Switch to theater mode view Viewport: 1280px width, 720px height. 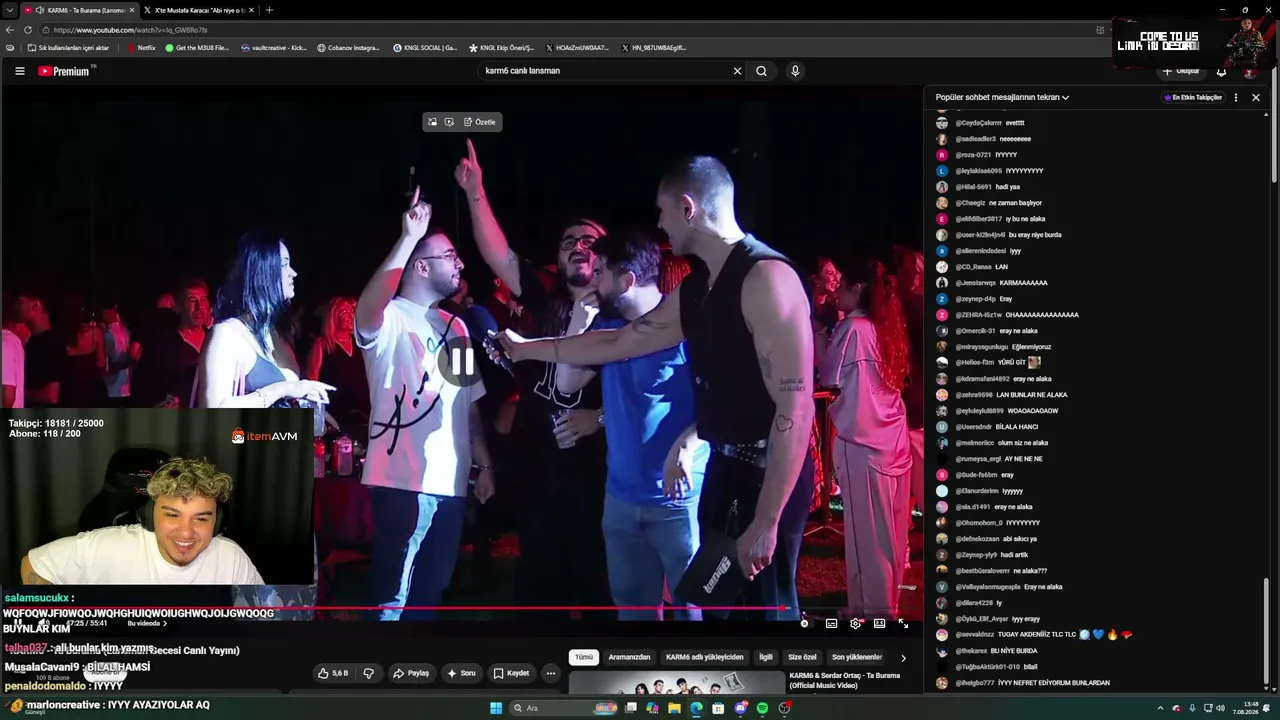pyautogui.click(x=879, y=623)
